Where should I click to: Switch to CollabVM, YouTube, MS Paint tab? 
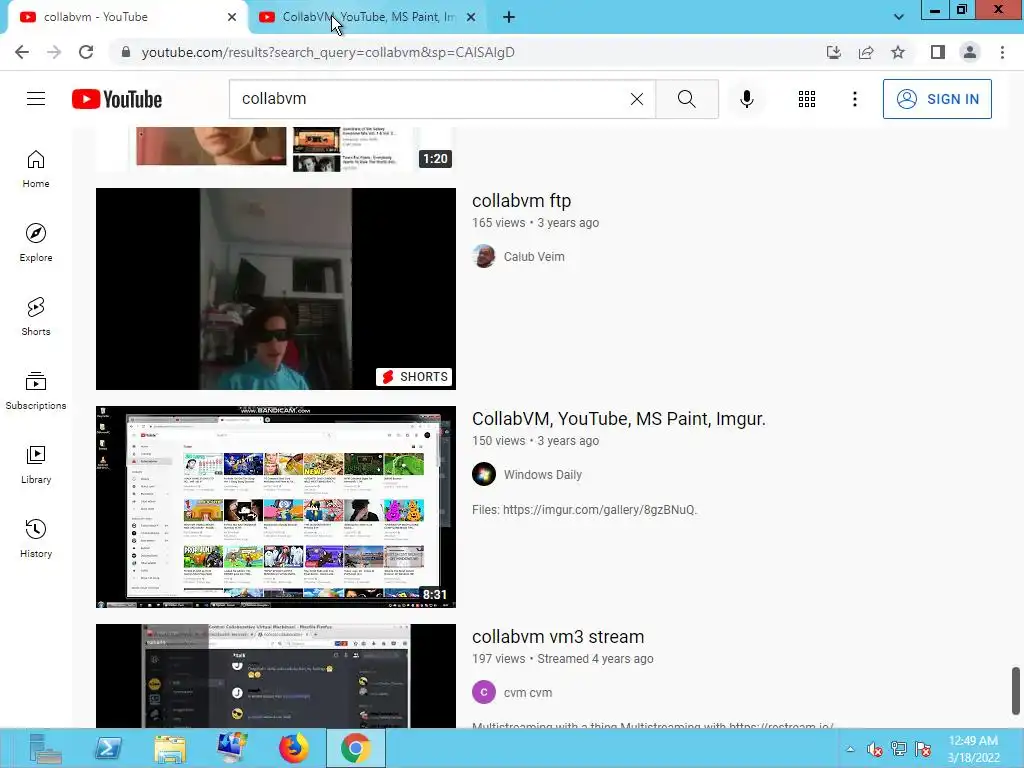coord(368,17)
